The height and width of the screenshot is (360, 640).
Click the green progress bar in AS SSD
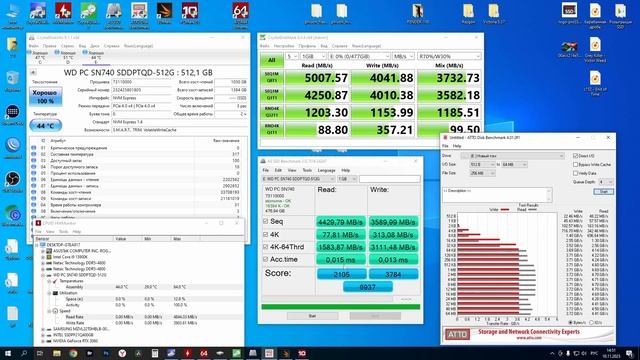click(x=340, y=307)
